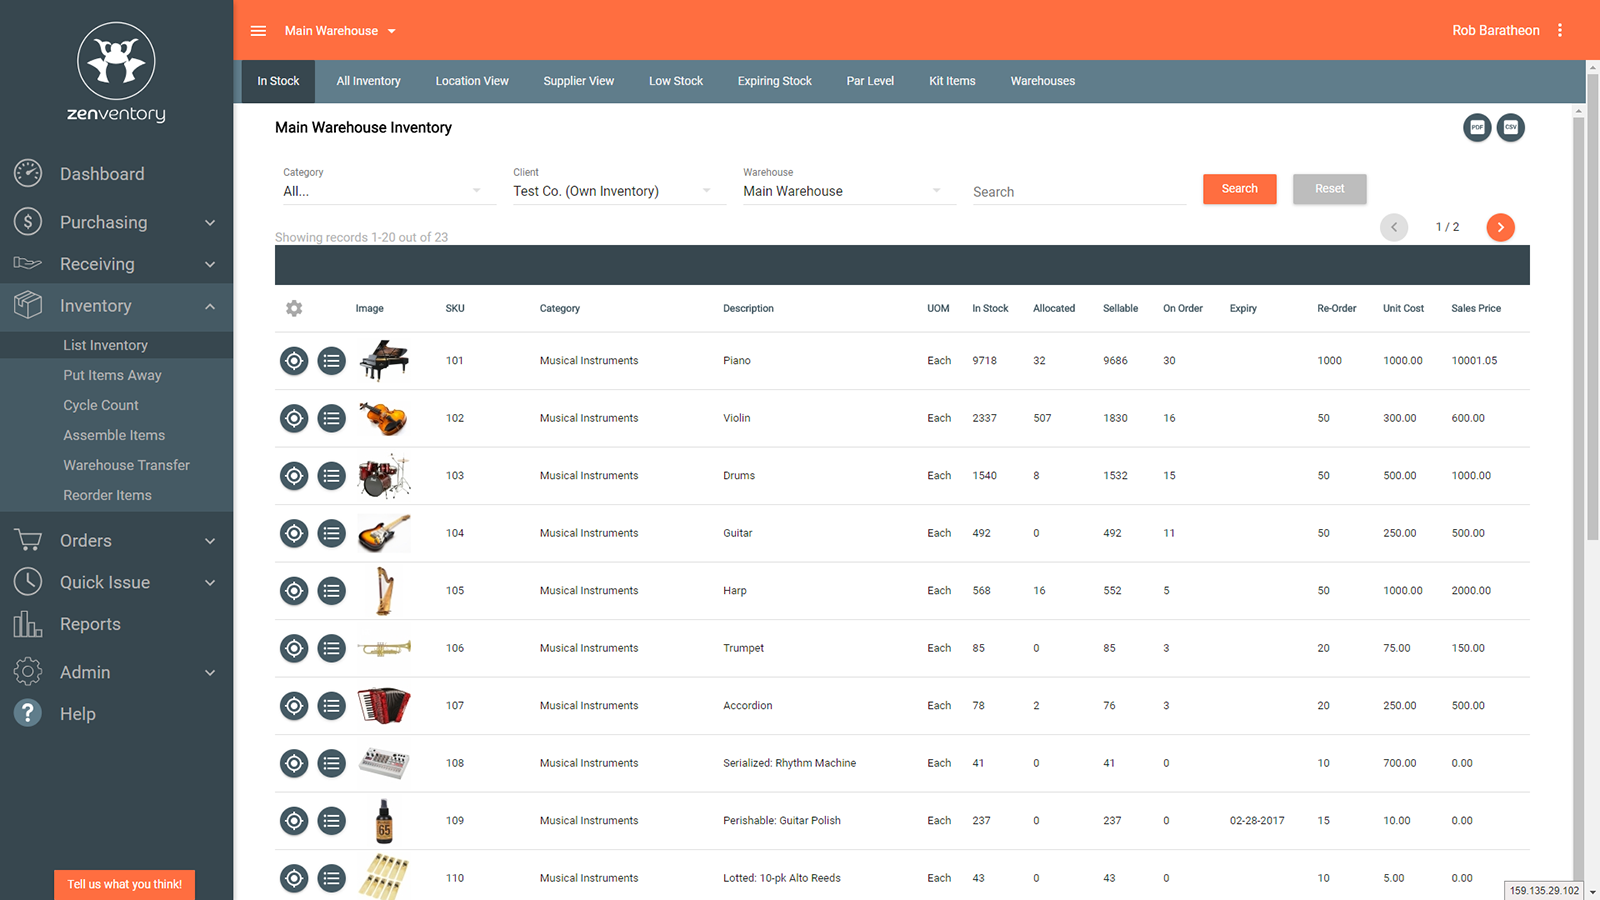The width and height of the screenshot is (1600, 900).
Task: Collapse the Inventory section in the sidebar
Action: (x=209, y=306)
